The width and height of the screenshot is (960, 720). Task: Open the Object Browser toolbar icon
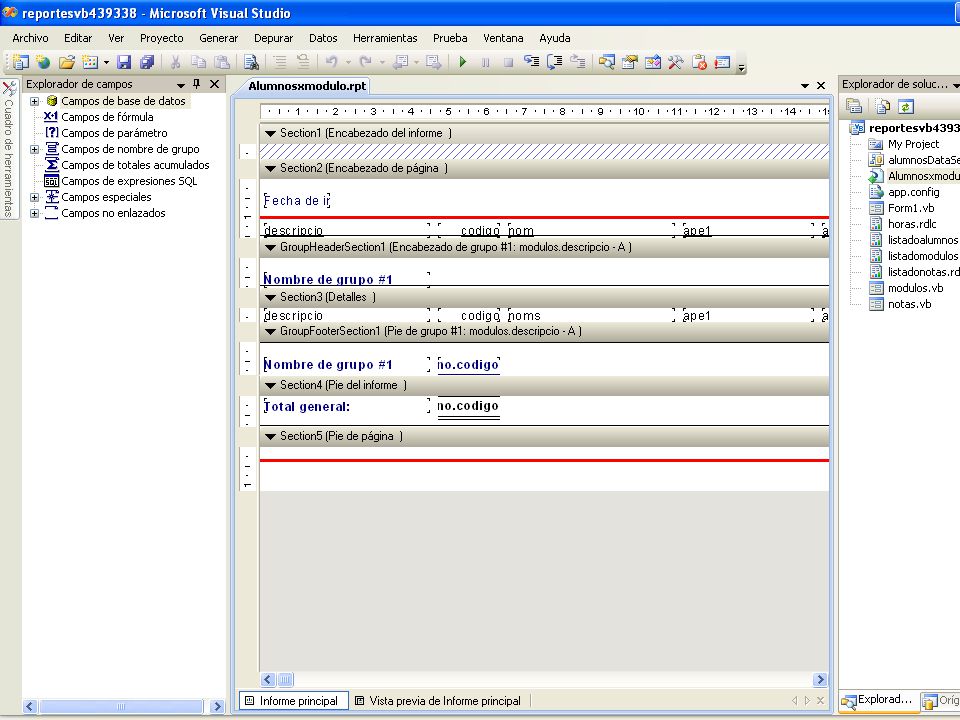click(653, 62)
